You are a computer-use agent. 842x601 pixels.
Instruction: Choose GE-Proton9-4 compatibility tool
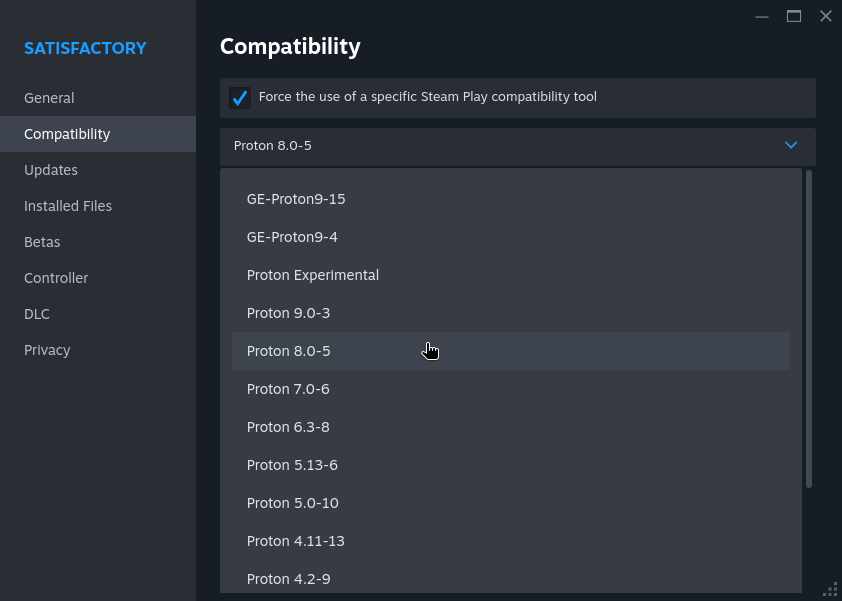pyautogui.click(x=511, y=237)
